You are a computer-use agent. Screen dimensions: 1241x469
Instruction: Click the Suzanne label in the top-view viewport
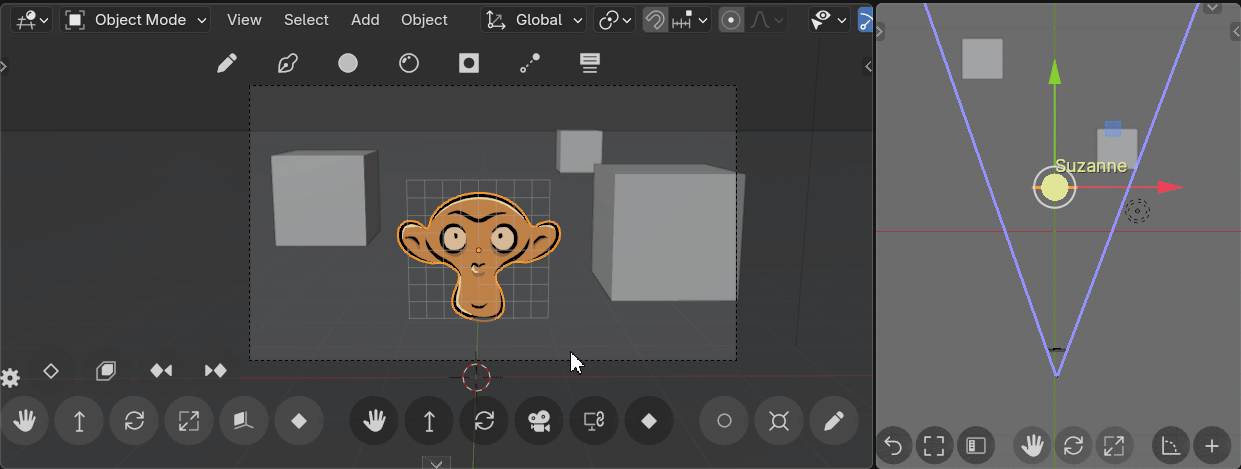[x=1091, y=166]
